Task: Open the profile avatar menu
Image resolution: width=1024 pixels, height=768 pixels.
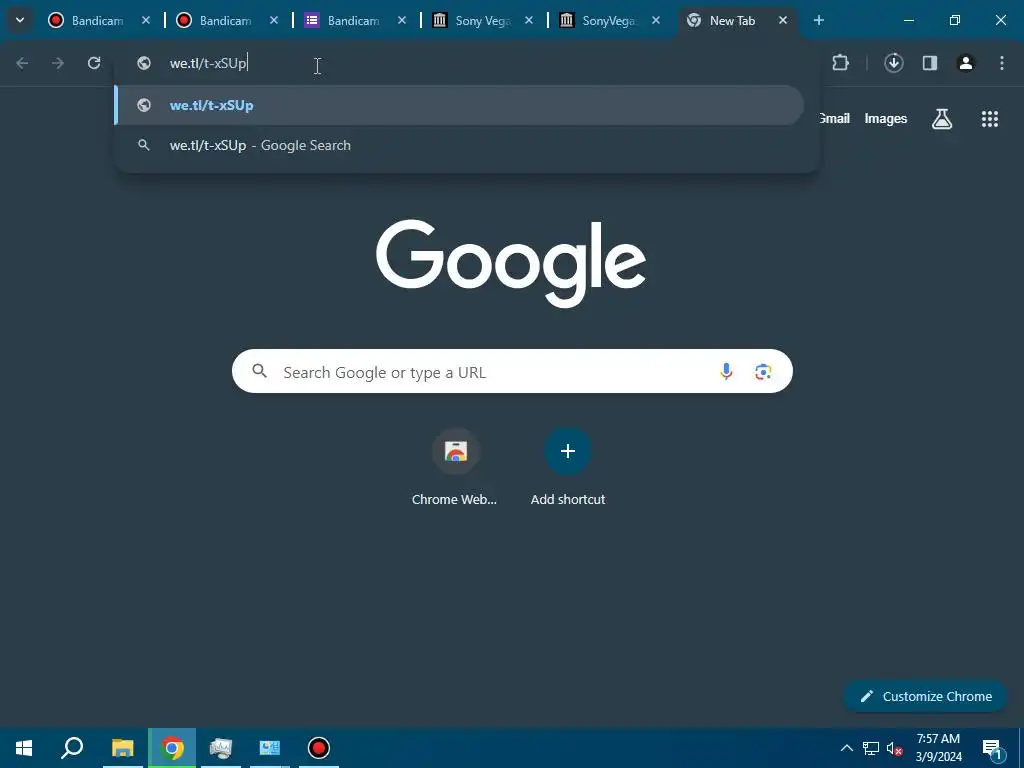Action: (x=966, y=63)
